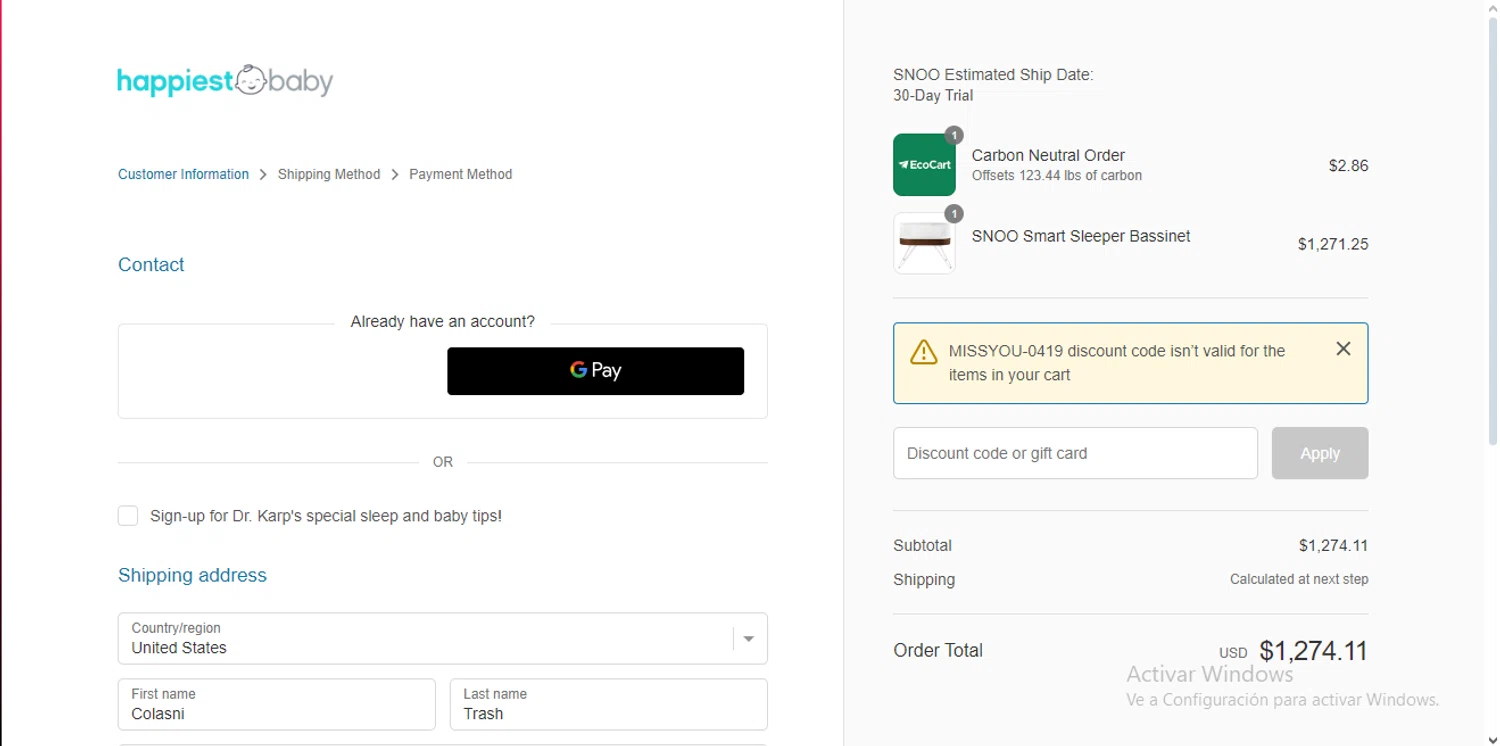Image resolution: width=1500 pixels, height=746 pixels.
Task: Check Dr. Karp's sleep tips sign-up box
Action: pyautogui.click(x=128, y=516)
